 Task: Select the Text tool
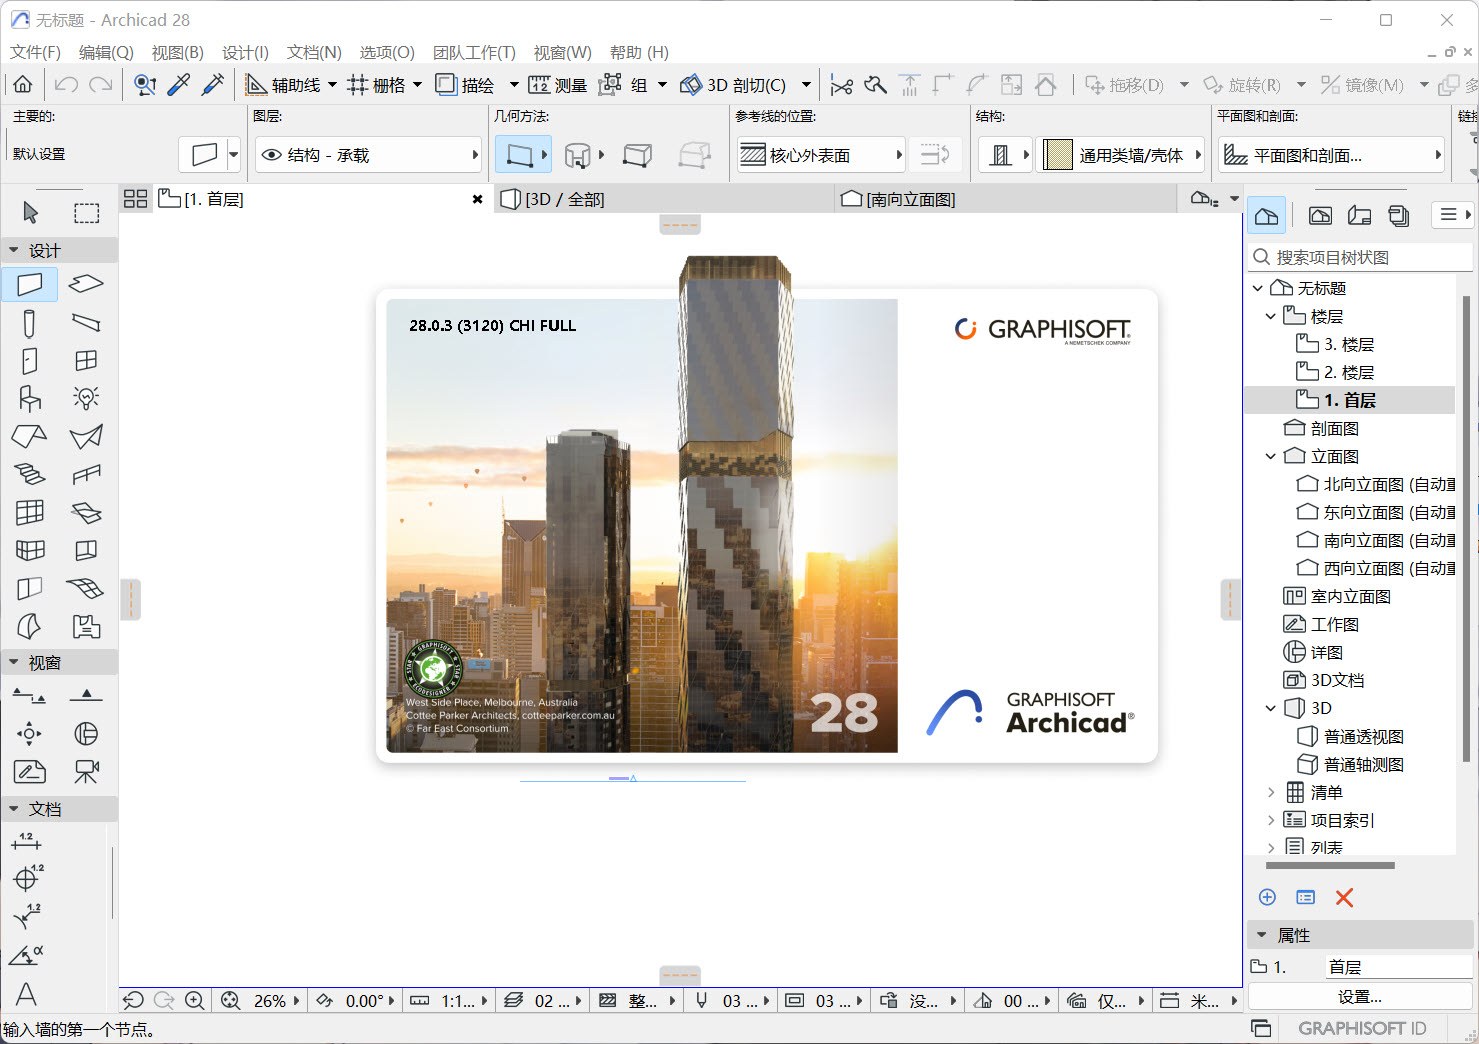point(27,993)
